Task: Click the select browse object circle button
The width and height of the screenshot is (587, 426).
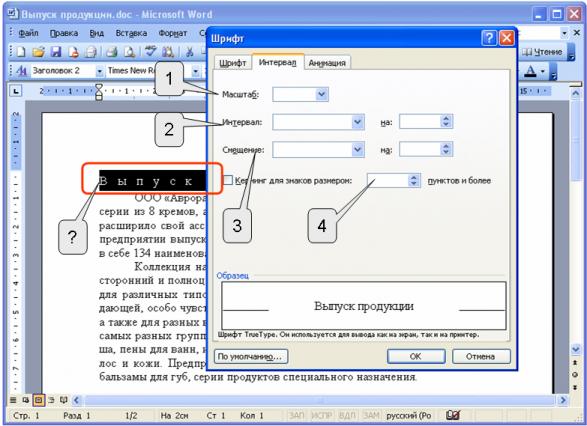Action: pos(576,375)
